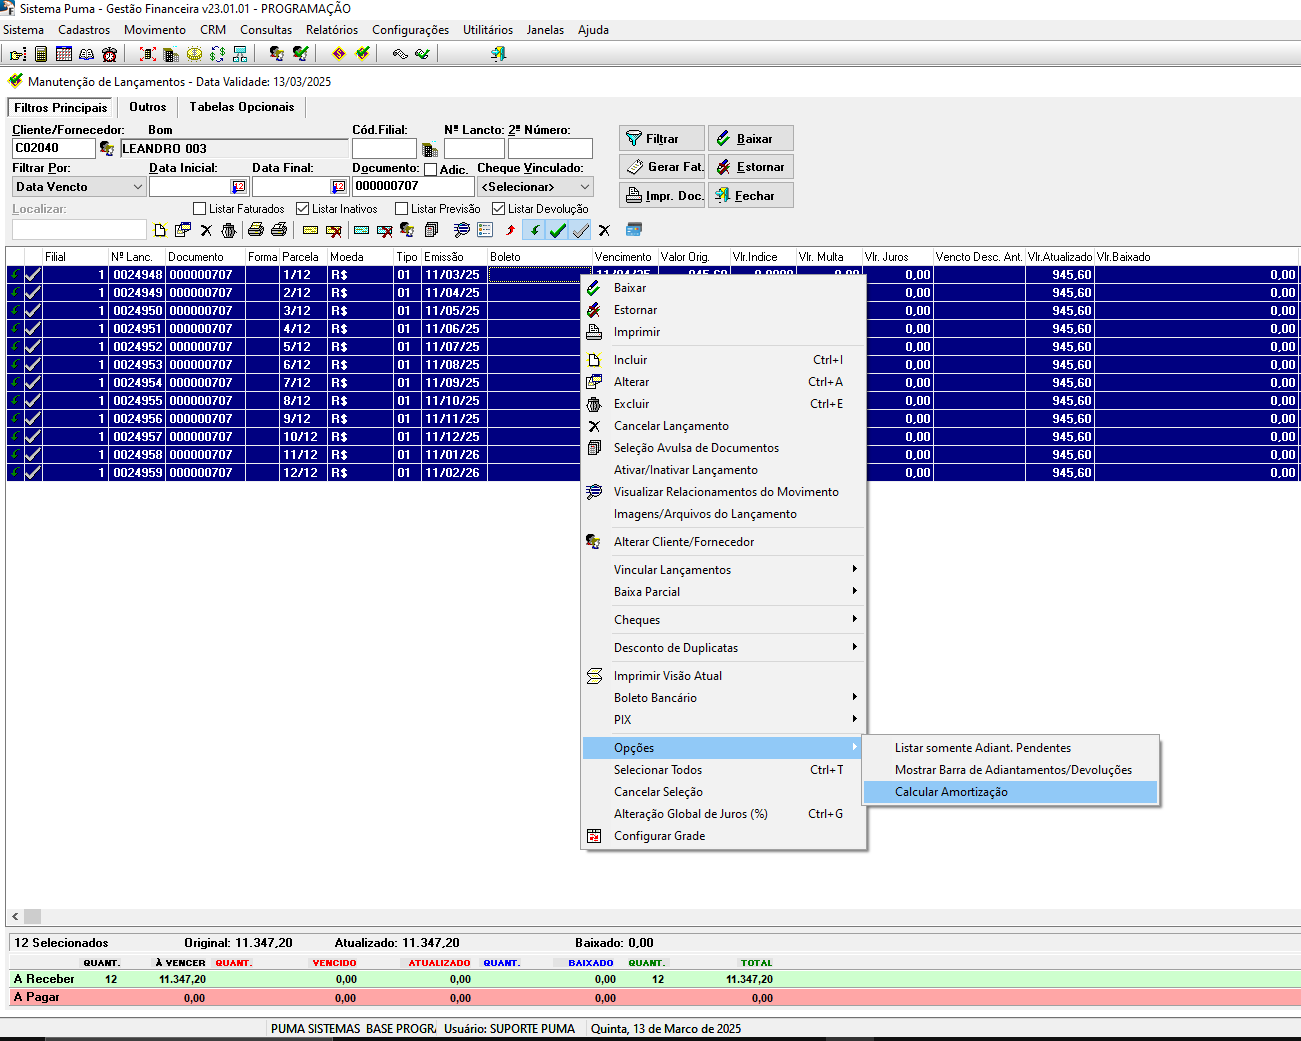Open the Data Inicial date picker icon
Image resolution: width=1301 pixels, height=1041 pixels.
(239, 187)
